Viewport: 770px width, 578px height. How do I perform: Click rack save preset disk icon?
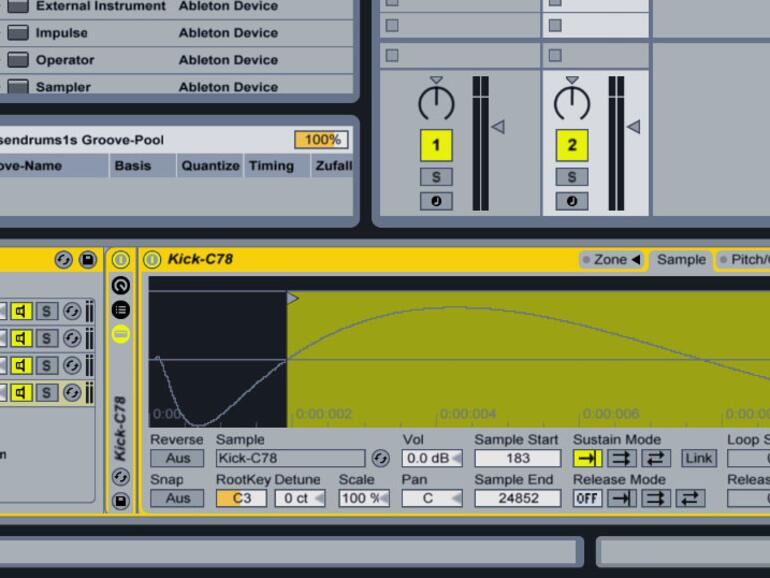coord(88,260)
